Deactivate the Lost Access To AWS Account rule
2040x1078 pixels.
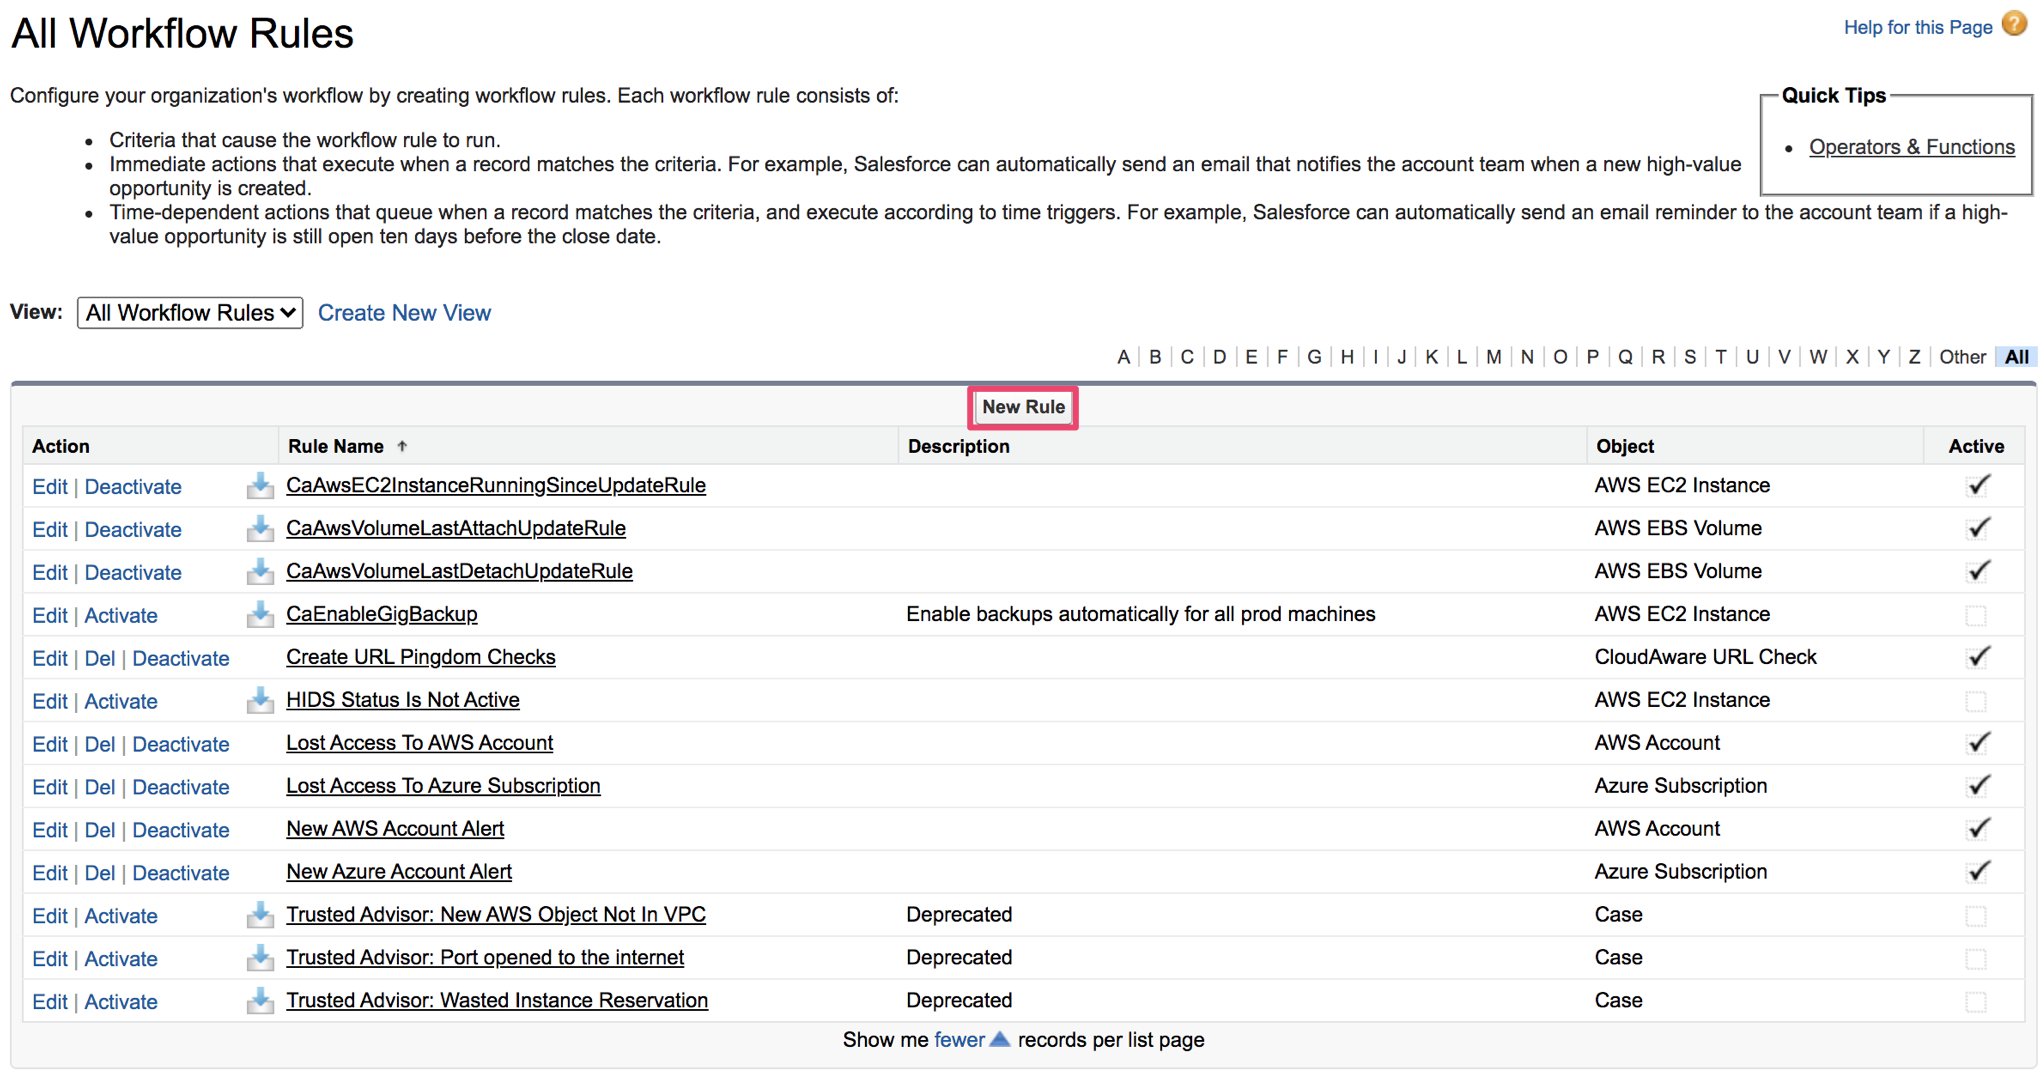tap(180, 744)
